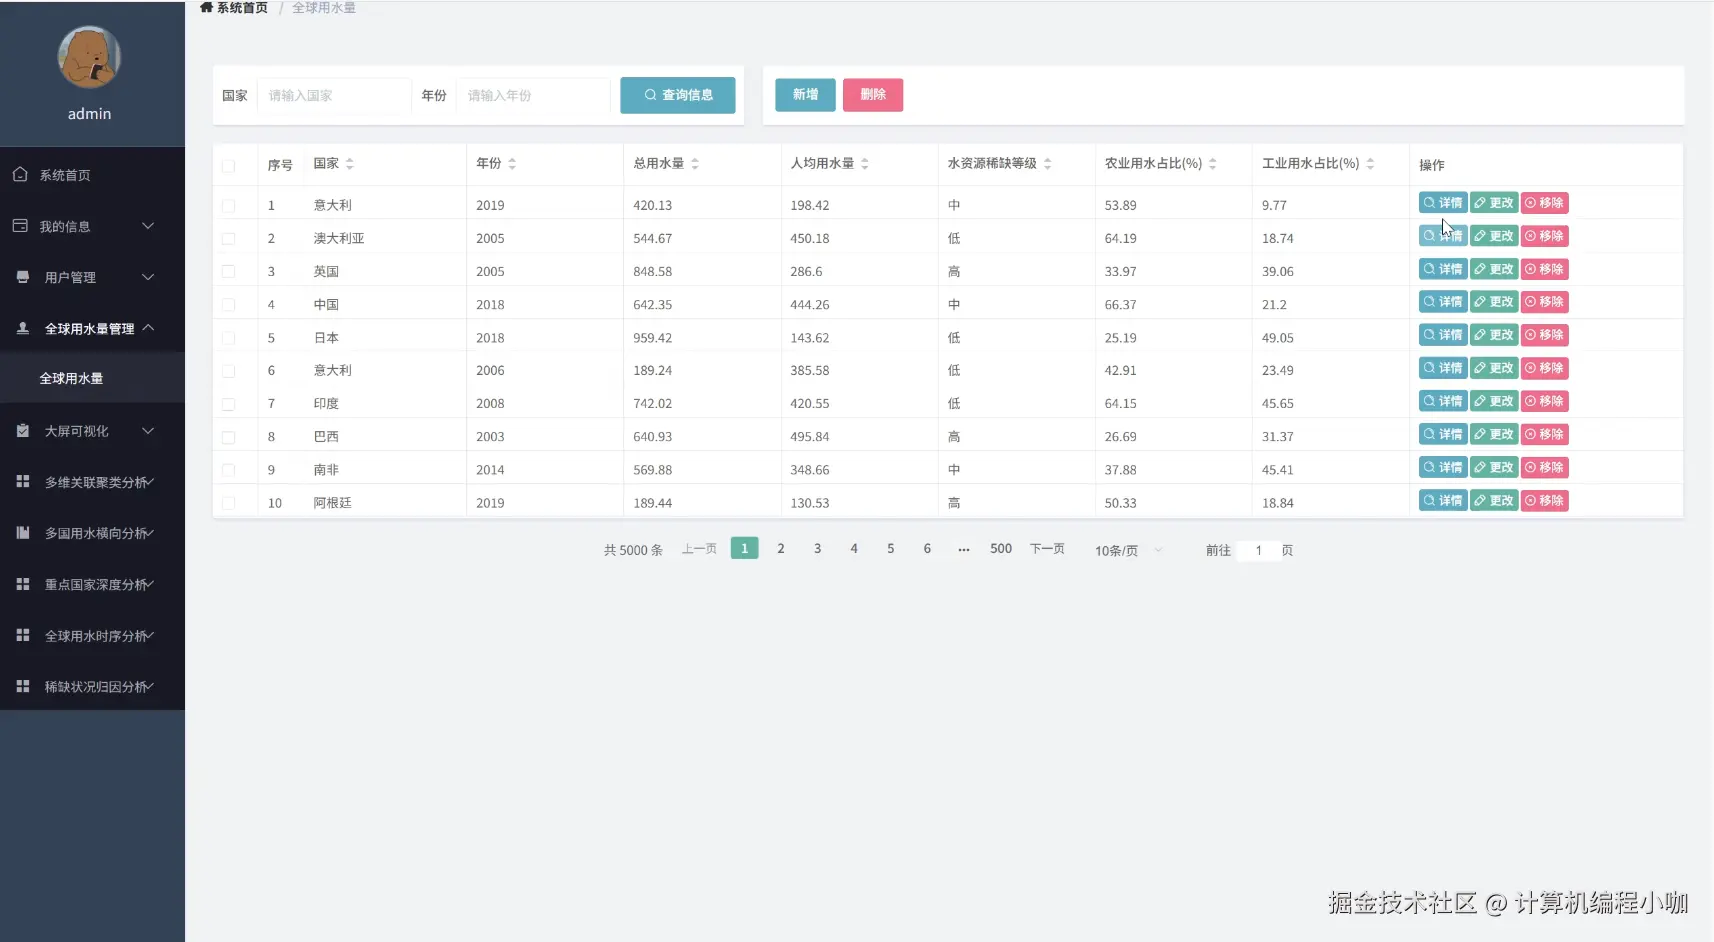Screen dimensions: 1714x942
Task: Sort by 工业用水占比 column arrows
Action: pyautogui.click(x=1370, y=164)
